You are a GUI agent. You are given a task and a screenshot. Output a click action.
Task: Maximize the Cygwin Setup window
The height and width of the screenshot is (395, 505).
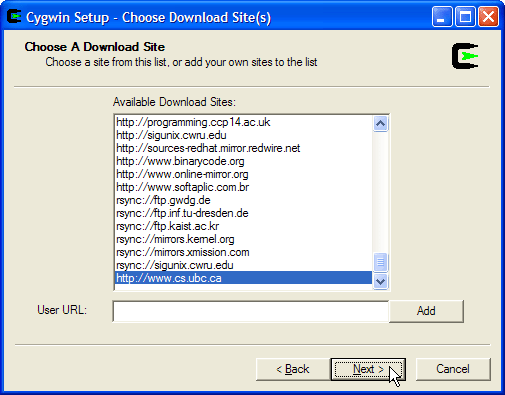[465, 17]
